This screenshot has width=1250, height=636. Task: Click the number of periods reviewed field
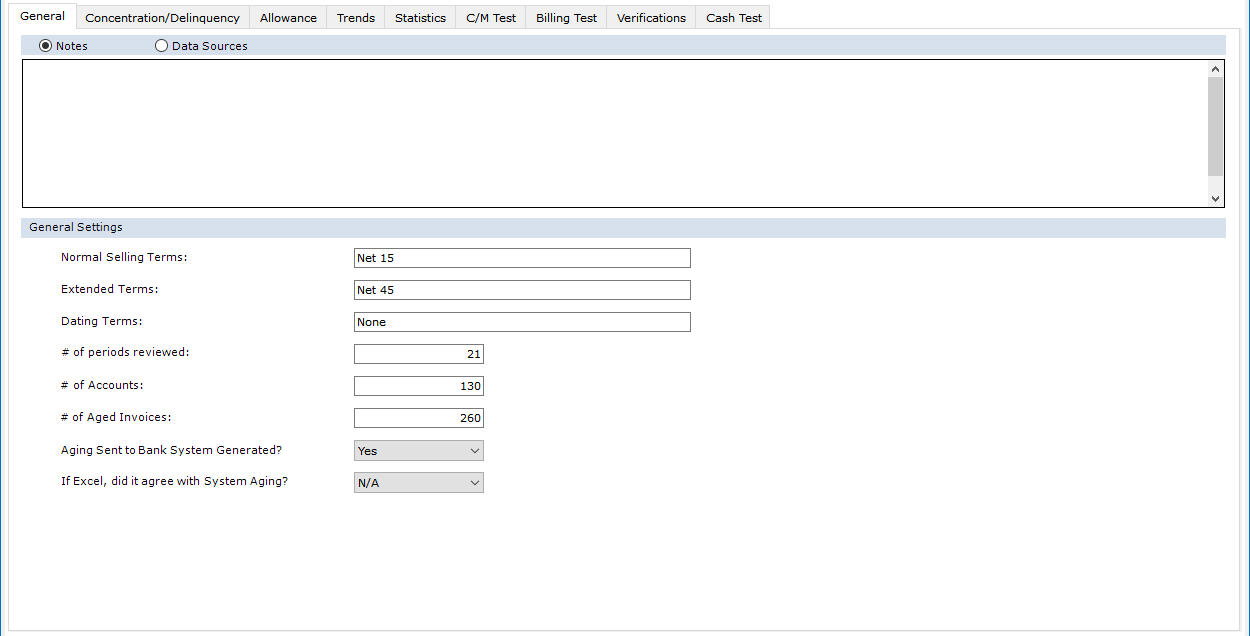click(419, 354)
